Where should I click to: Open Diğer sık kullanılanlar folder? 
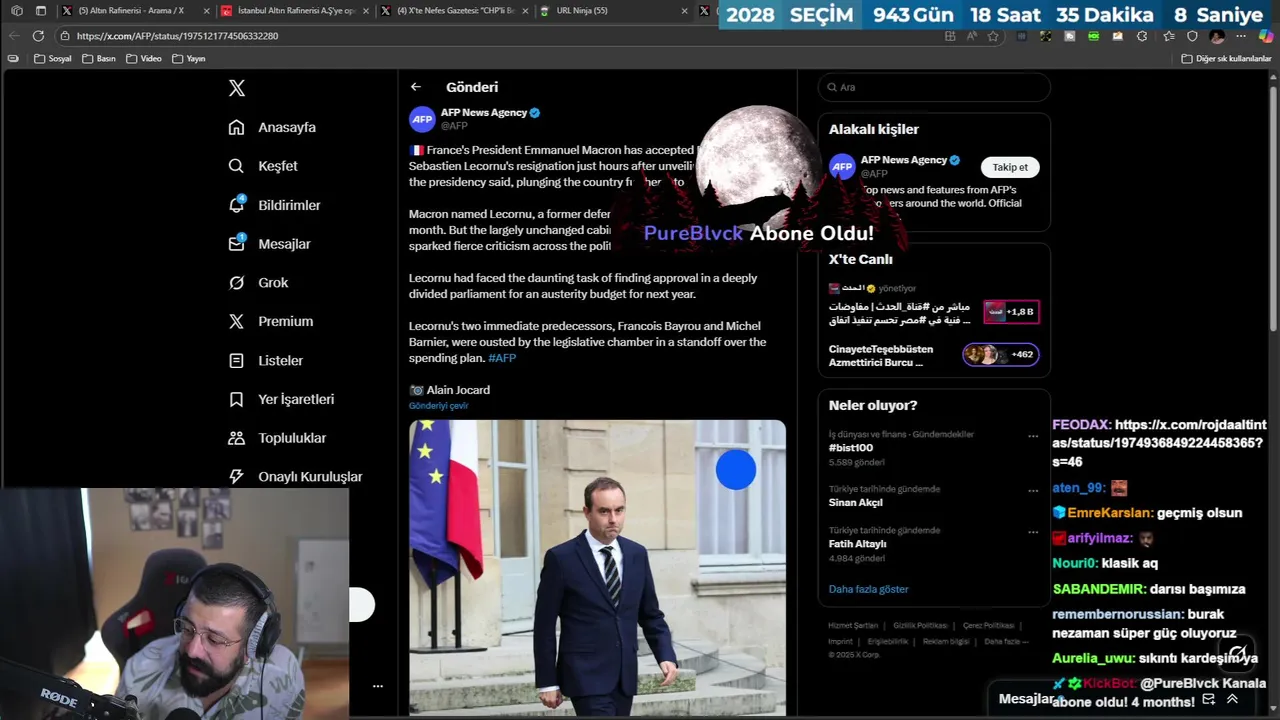[x=1225, y=59]
